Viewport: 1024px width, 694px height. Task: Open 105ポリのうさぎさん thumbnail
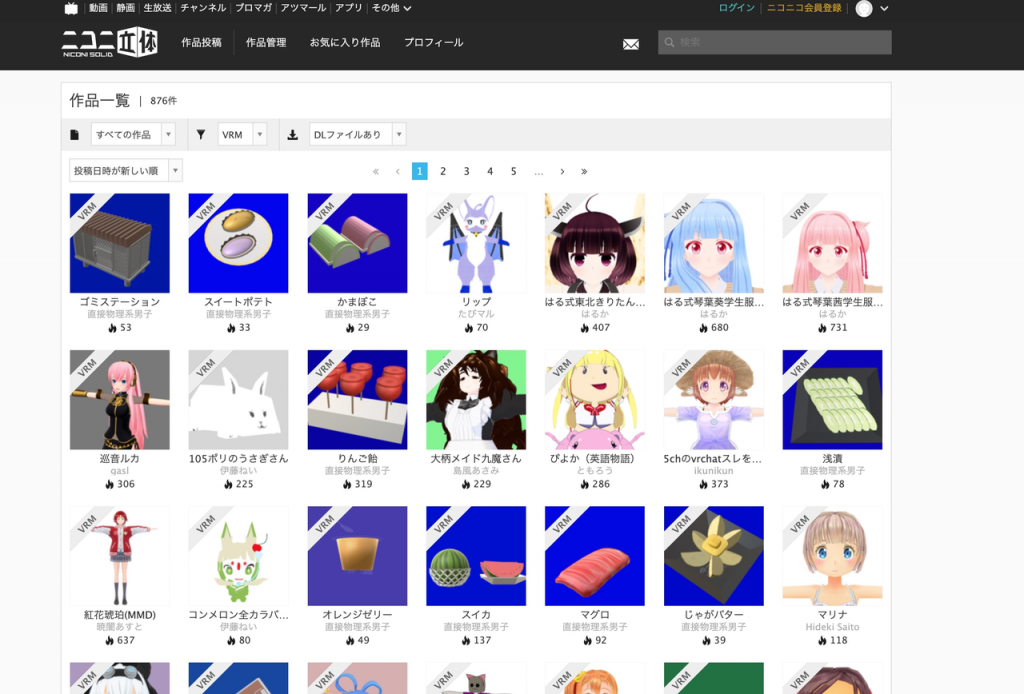pos(238,400)
